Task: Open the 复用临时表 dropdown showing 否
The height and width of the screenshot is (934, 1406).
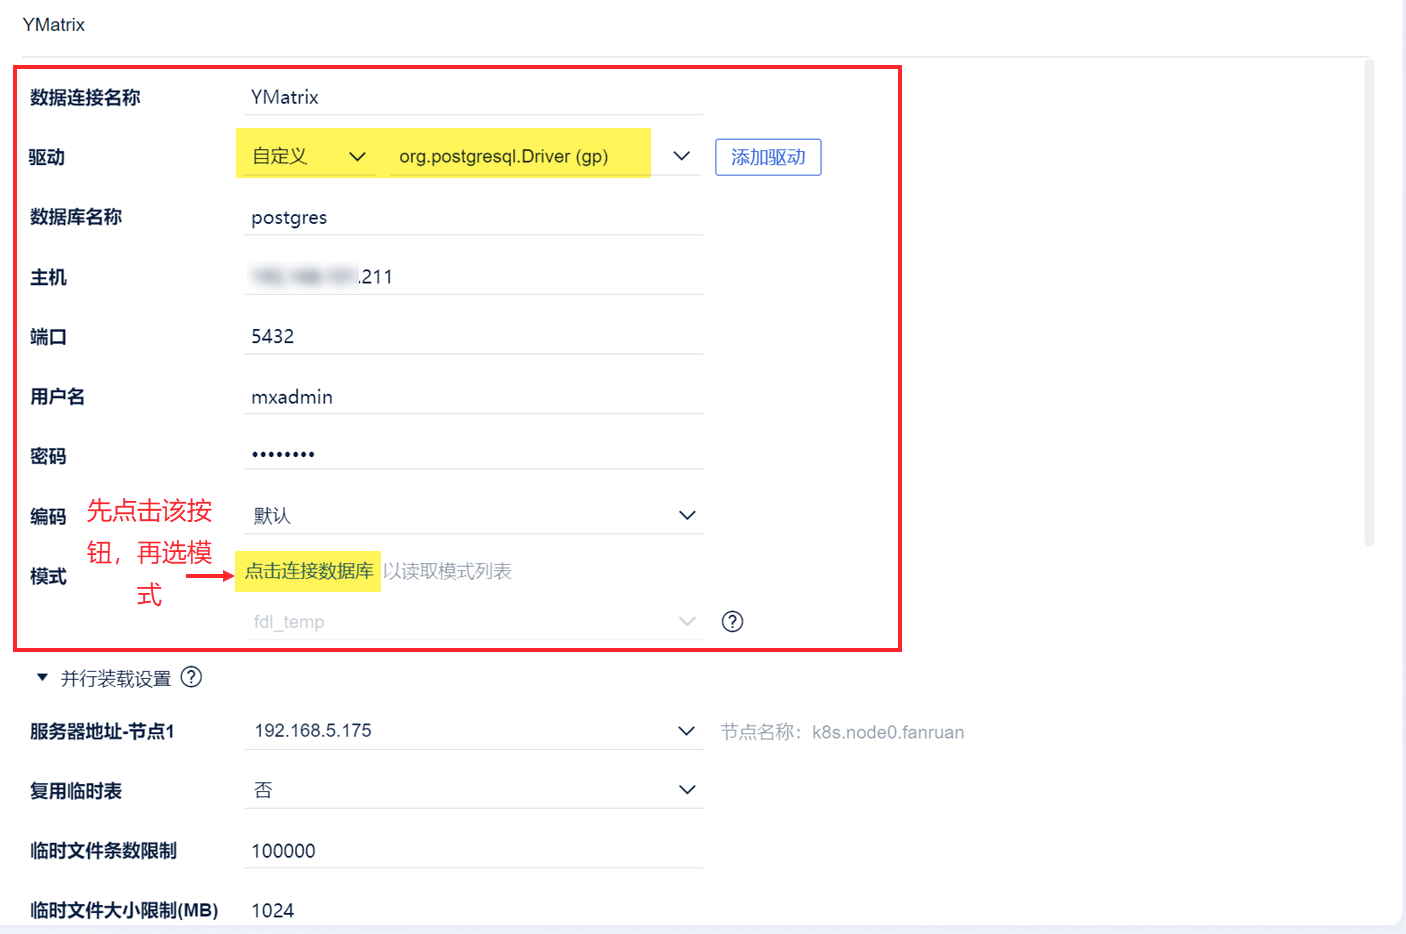Action: point(474,790)
